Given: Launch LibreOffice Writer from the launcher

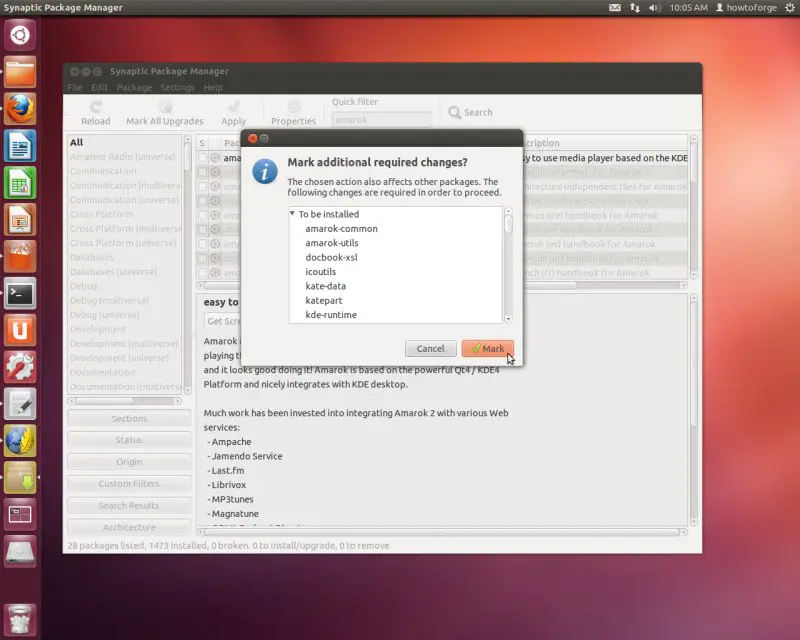Looking at the screenshot, I should [20, 146].
